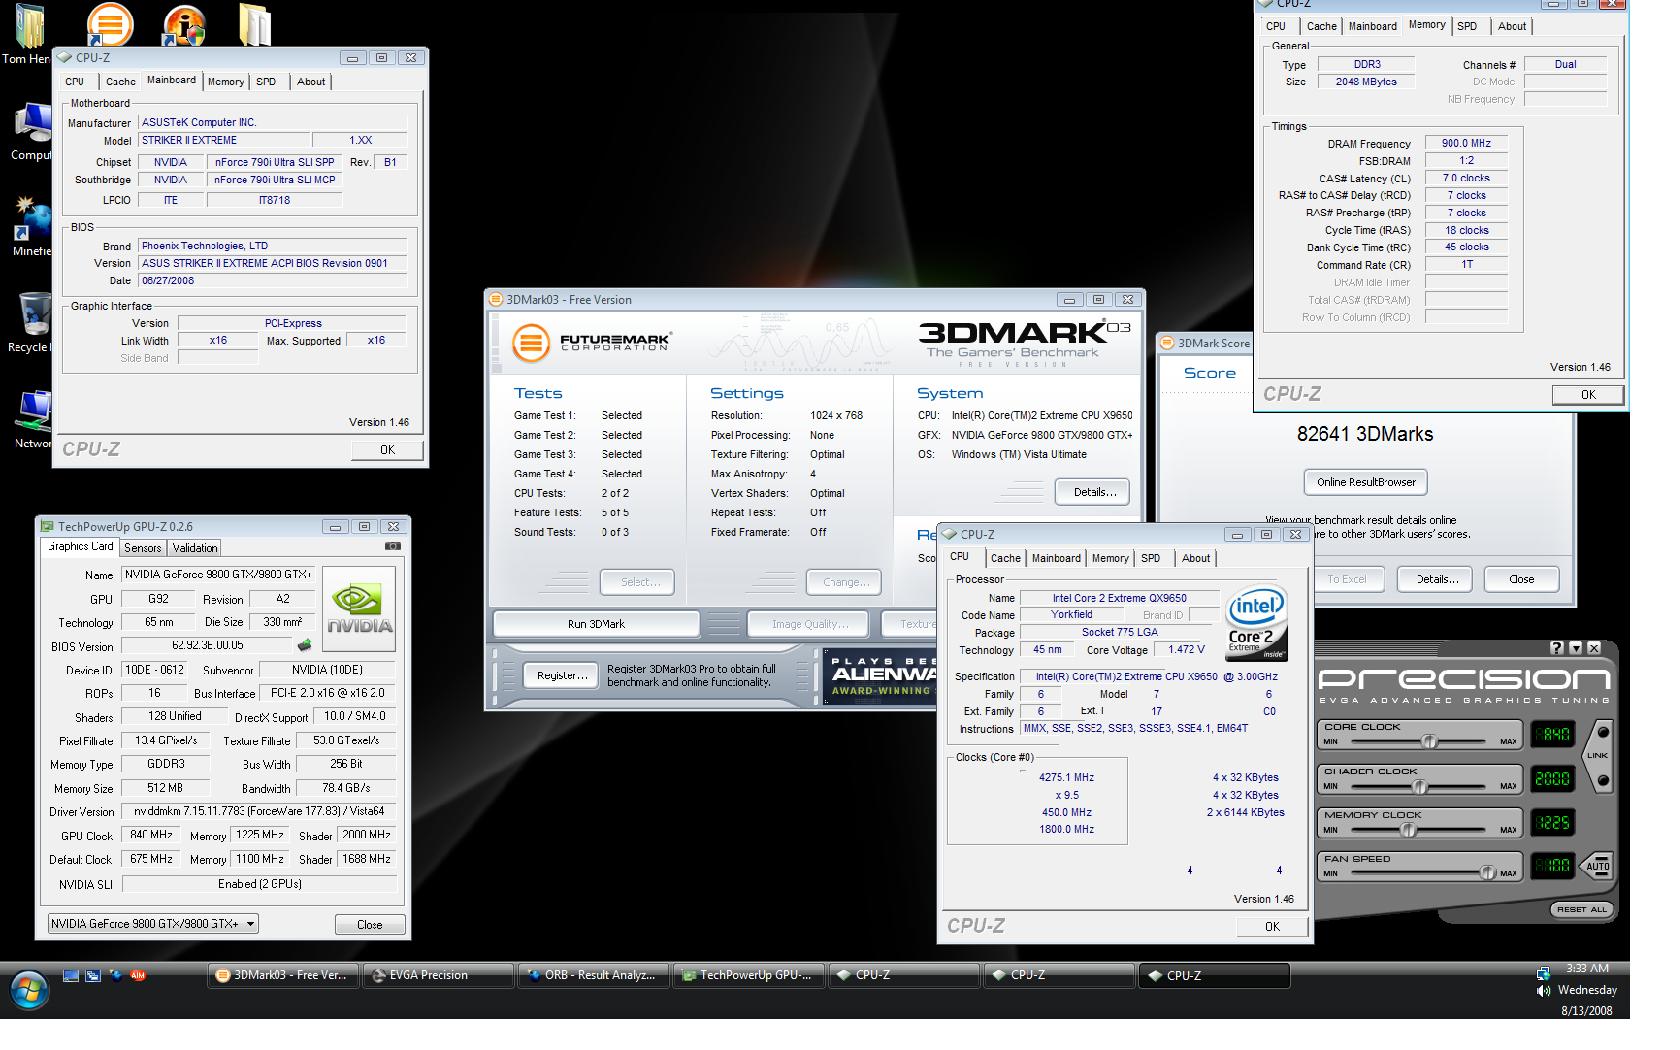Click the Alienware advertisement banner in 3DMark03

(880, 676)
